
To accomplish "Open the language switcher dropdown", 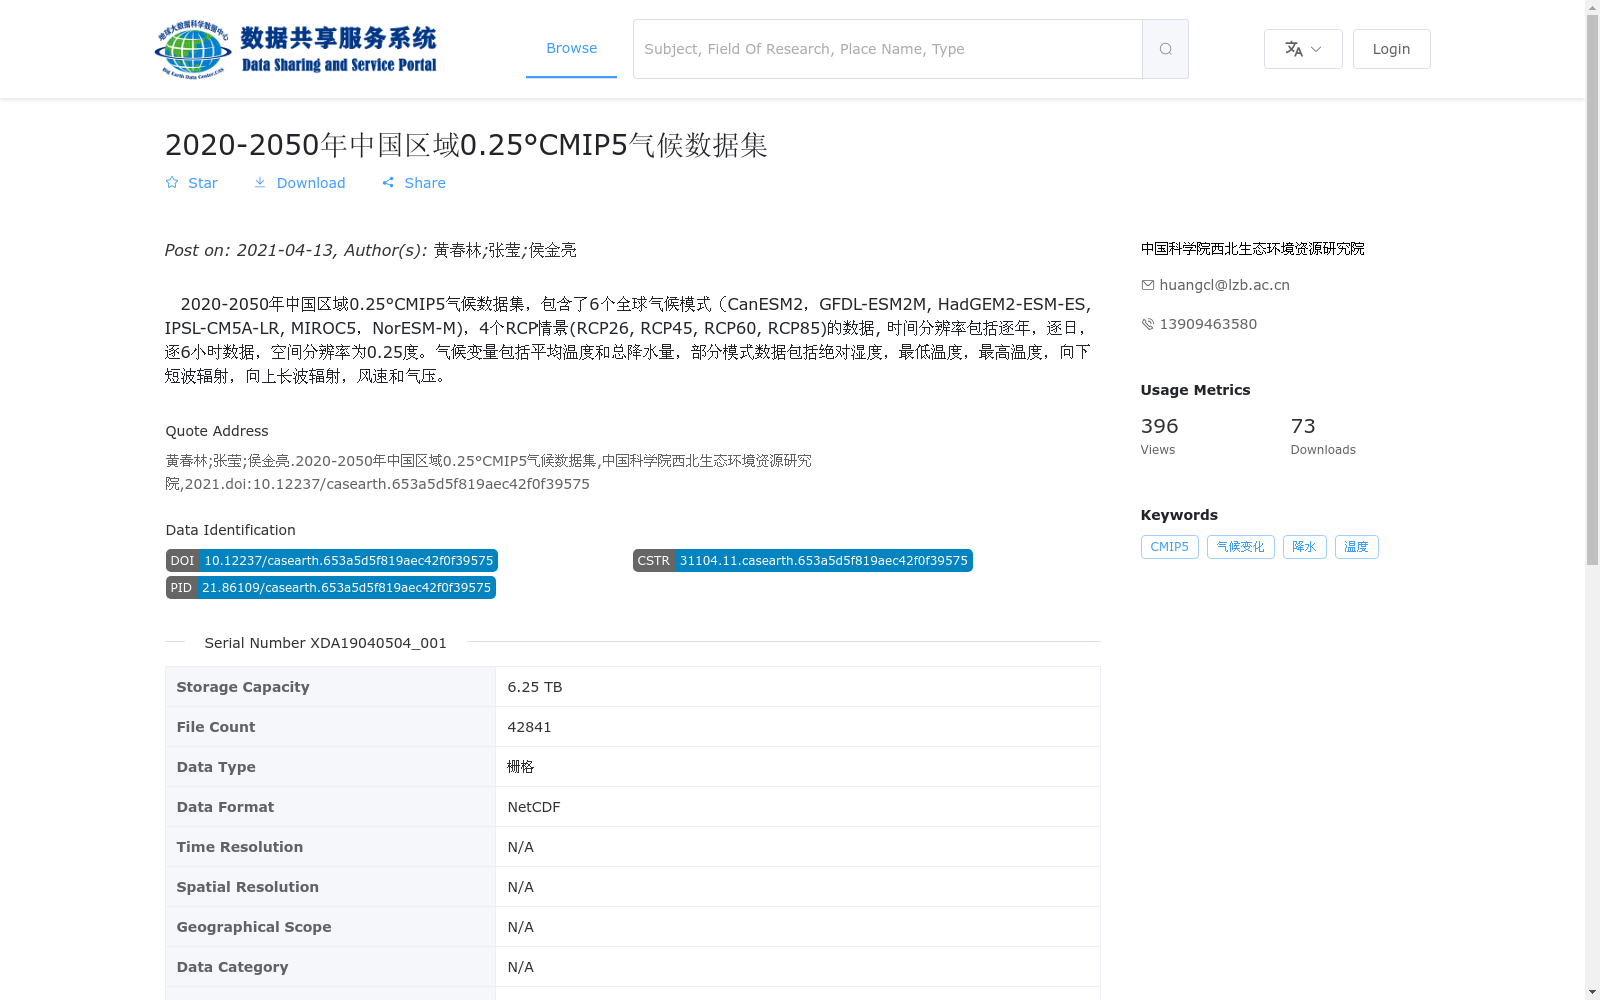I will pyautogui.click(x=1303, y=49).
